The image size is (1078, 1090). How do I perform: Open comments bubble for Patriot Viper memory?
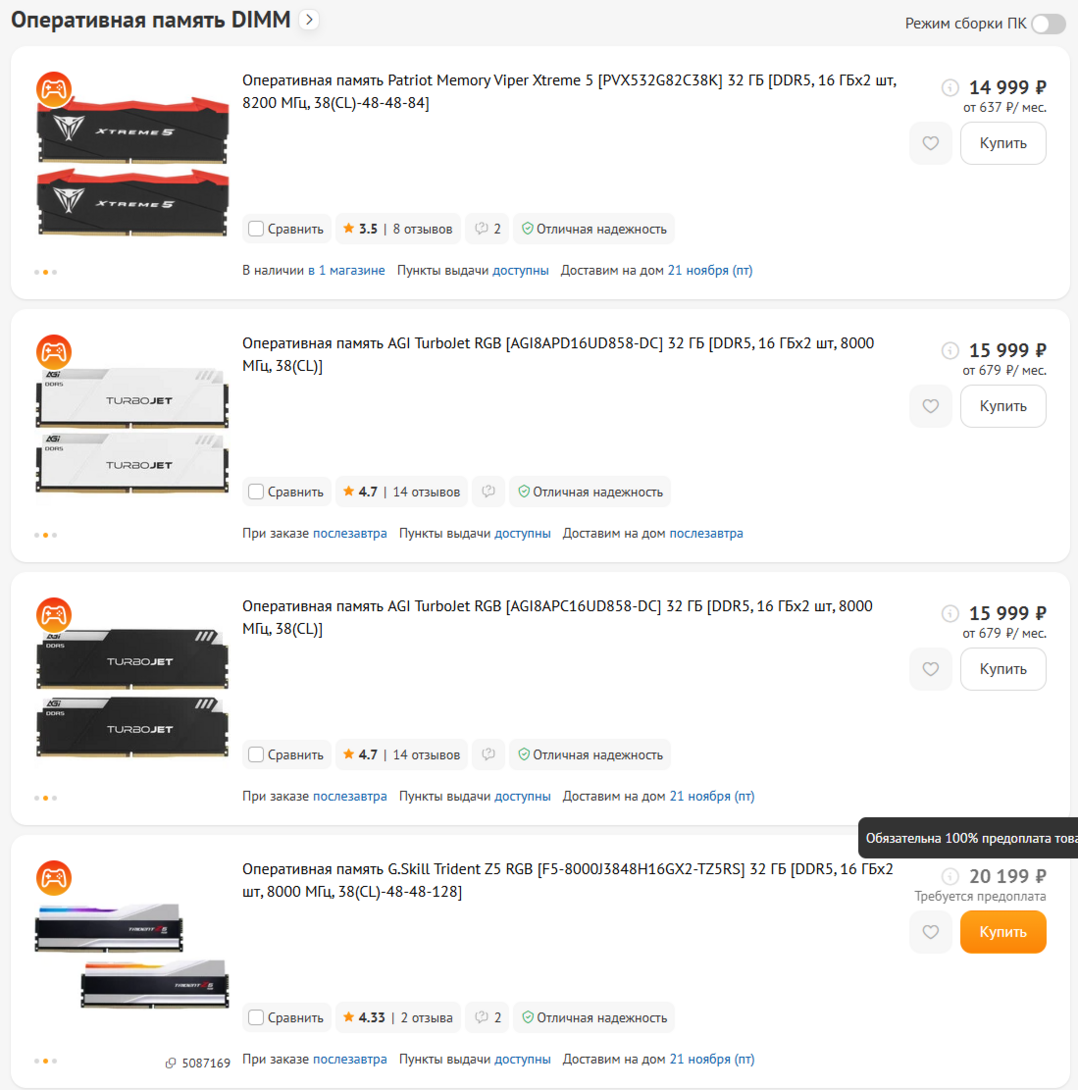click(x=487, y=229)
